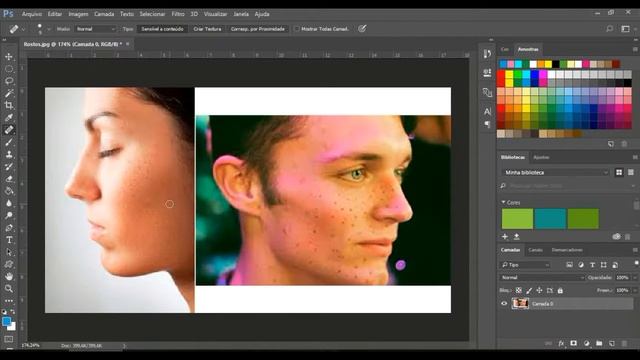Open the tool preset picker arrow

23,29
